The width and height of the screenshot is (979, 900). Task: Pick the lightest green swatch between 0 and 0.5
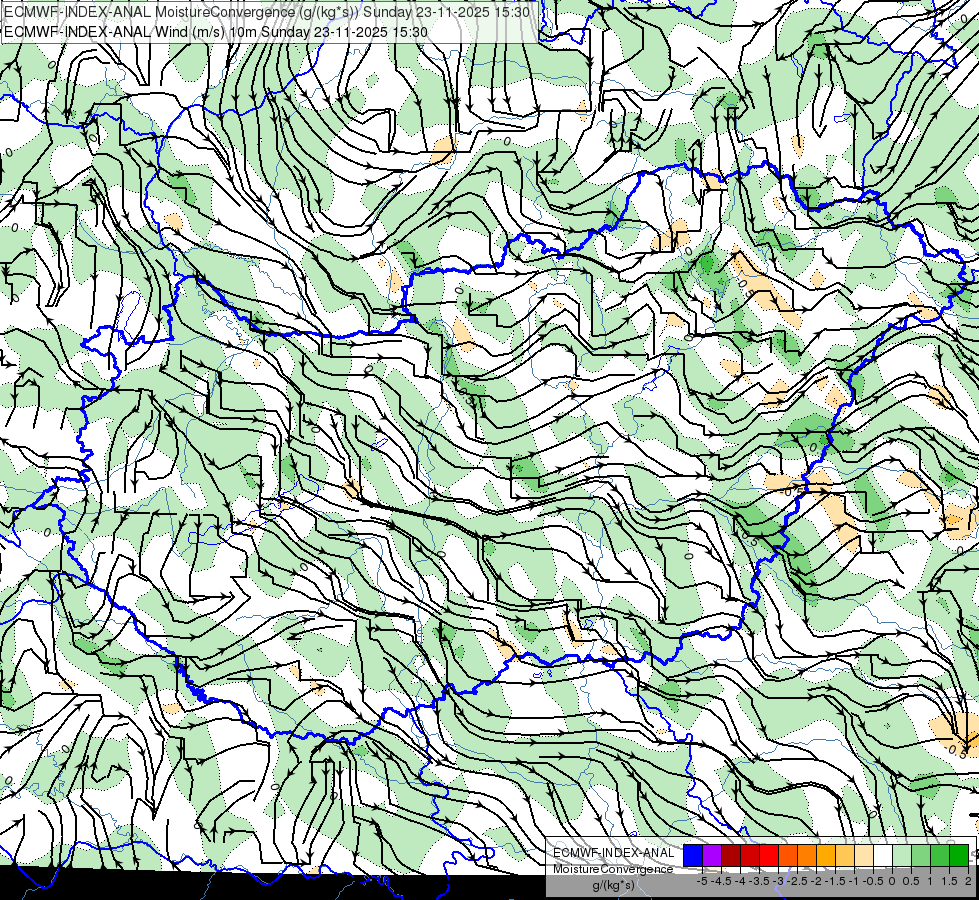pos(902,856)
